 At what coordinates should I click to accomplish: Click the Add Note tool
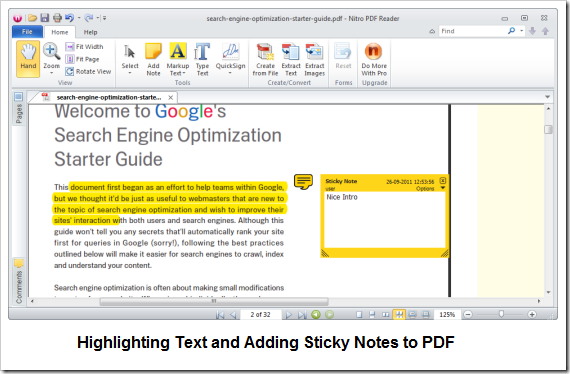[153, 59]
